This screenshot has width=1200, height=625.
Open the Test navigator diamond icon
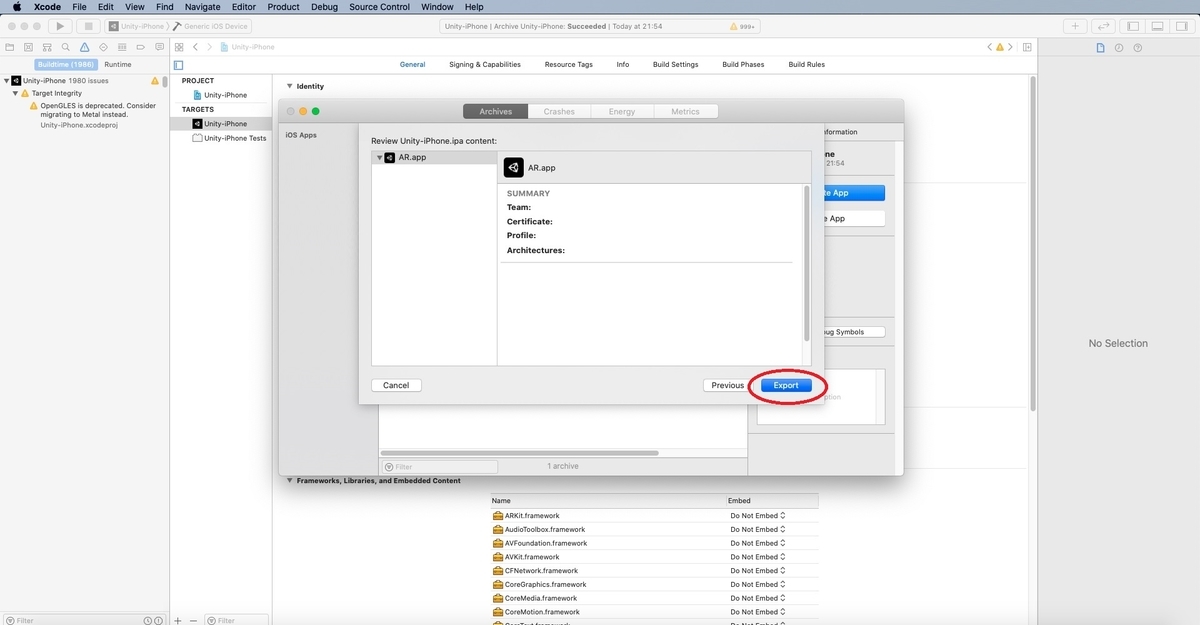pos(103,47)
